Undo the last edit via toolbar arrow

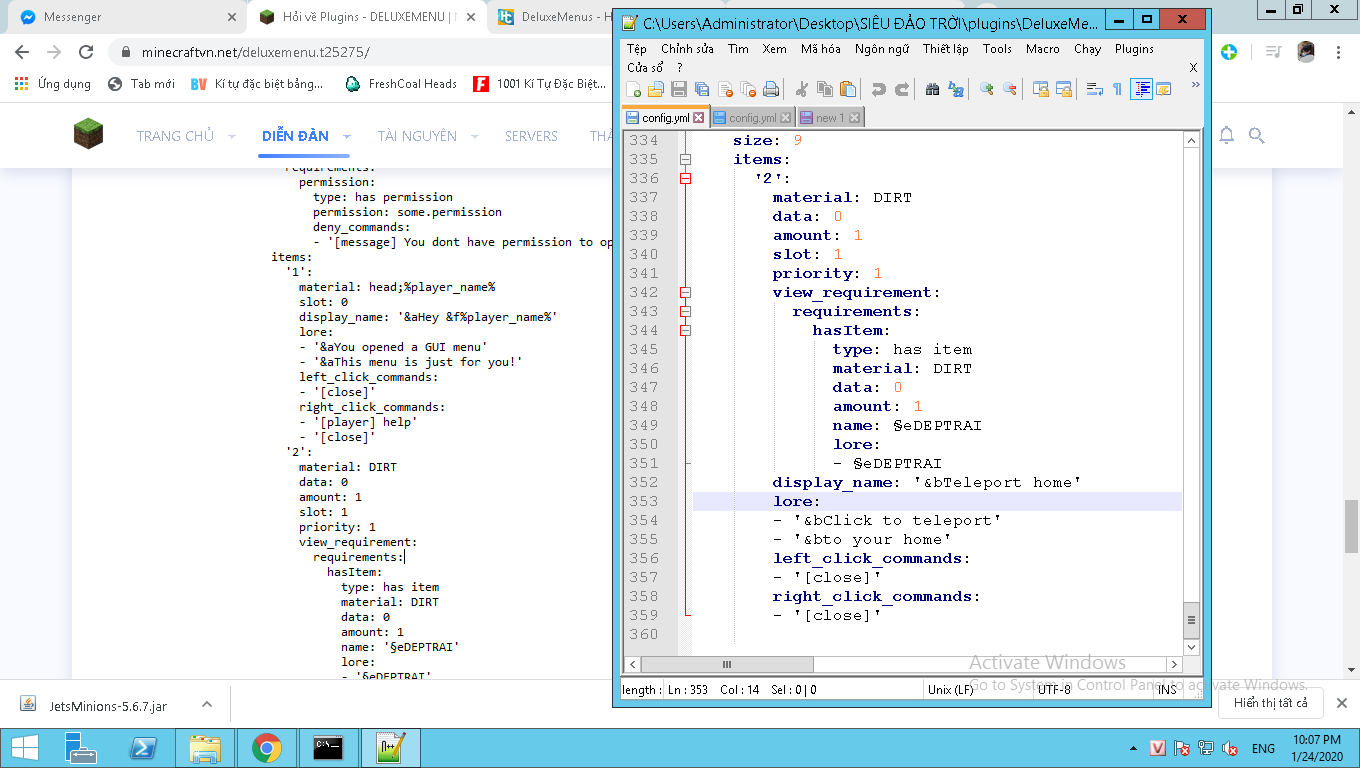(x=879, y=90)
